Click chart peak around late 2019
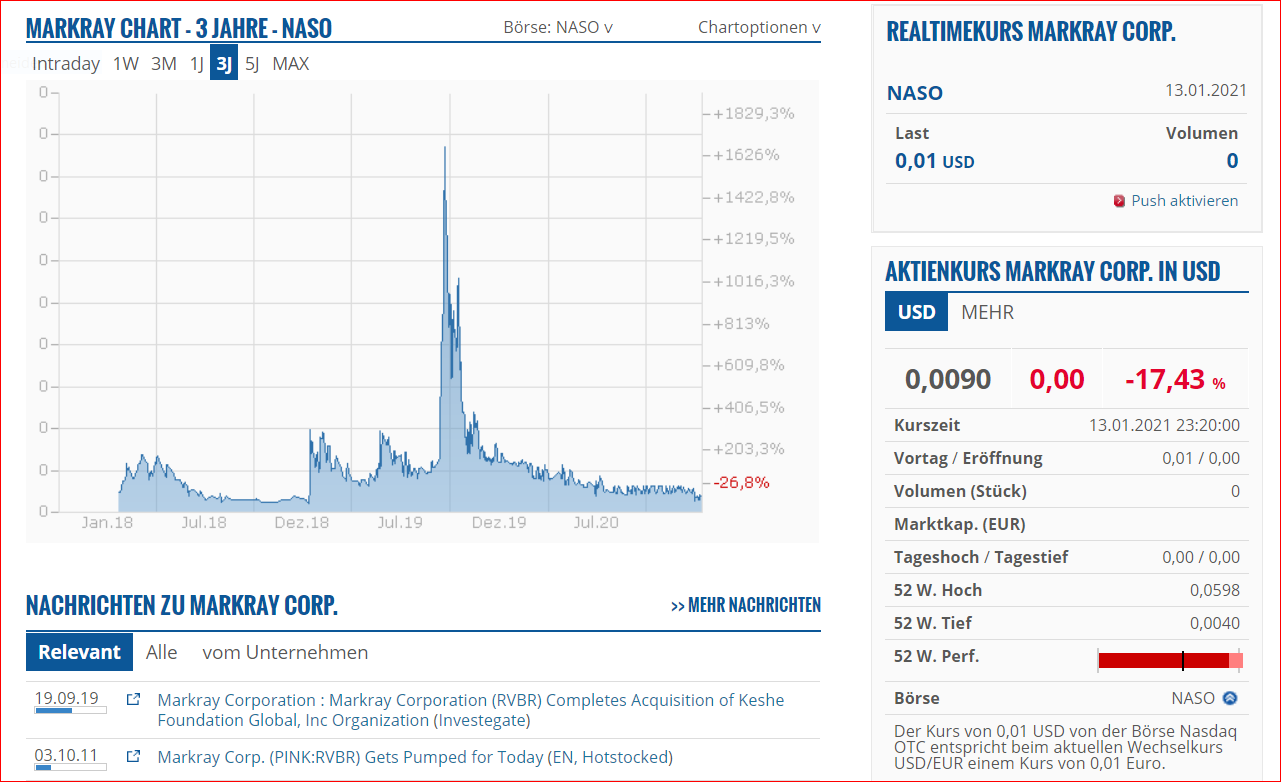 445,150
